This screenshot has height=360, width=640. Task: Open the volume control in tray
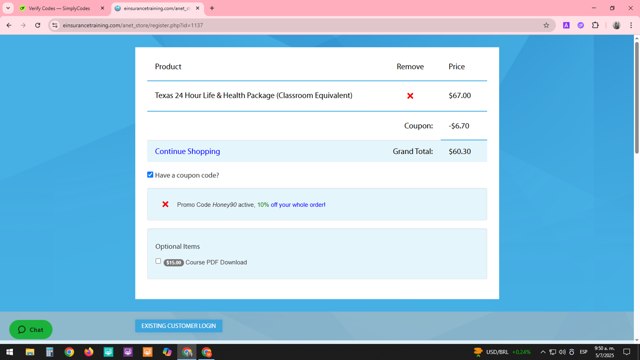click(562, 352)
